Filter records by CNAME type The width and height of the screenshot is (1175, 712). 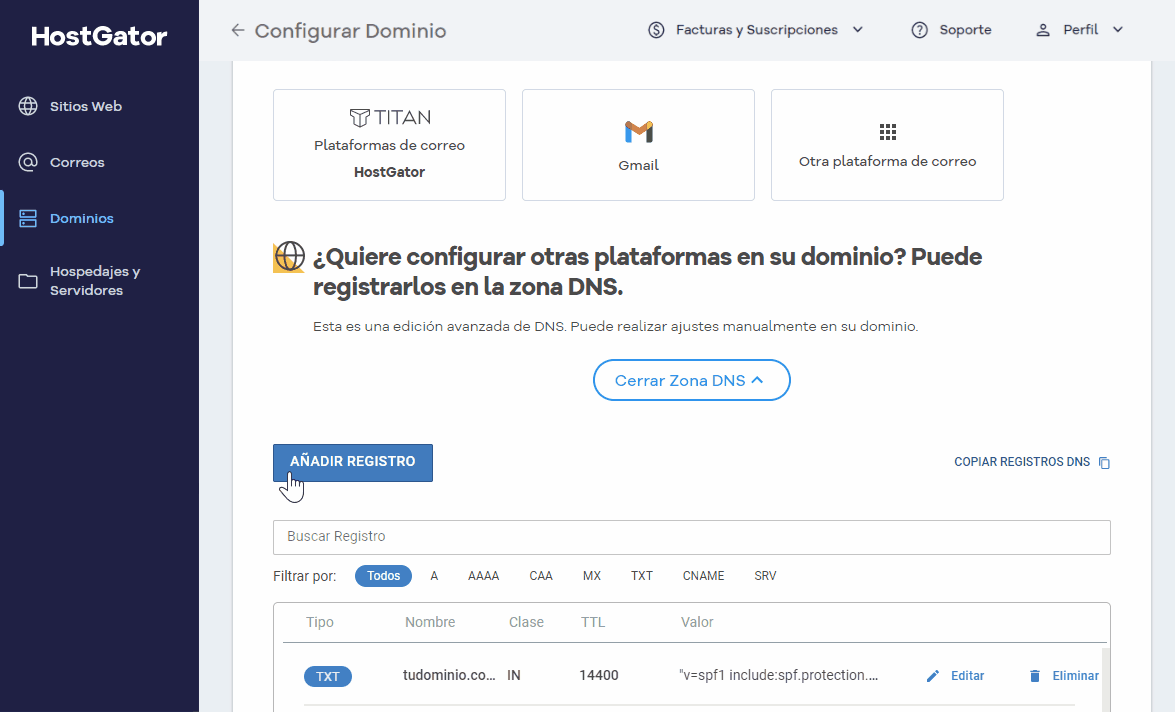click(704, 576)
